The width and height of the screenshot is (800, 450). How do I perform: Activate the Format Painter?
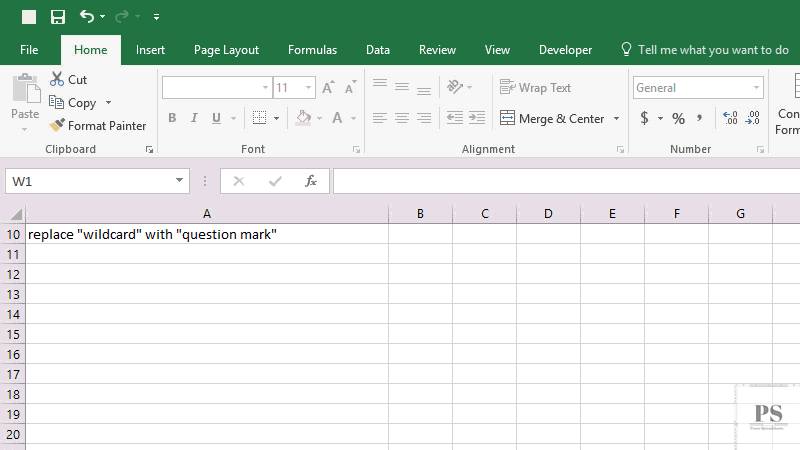click(x=98, y=126)
